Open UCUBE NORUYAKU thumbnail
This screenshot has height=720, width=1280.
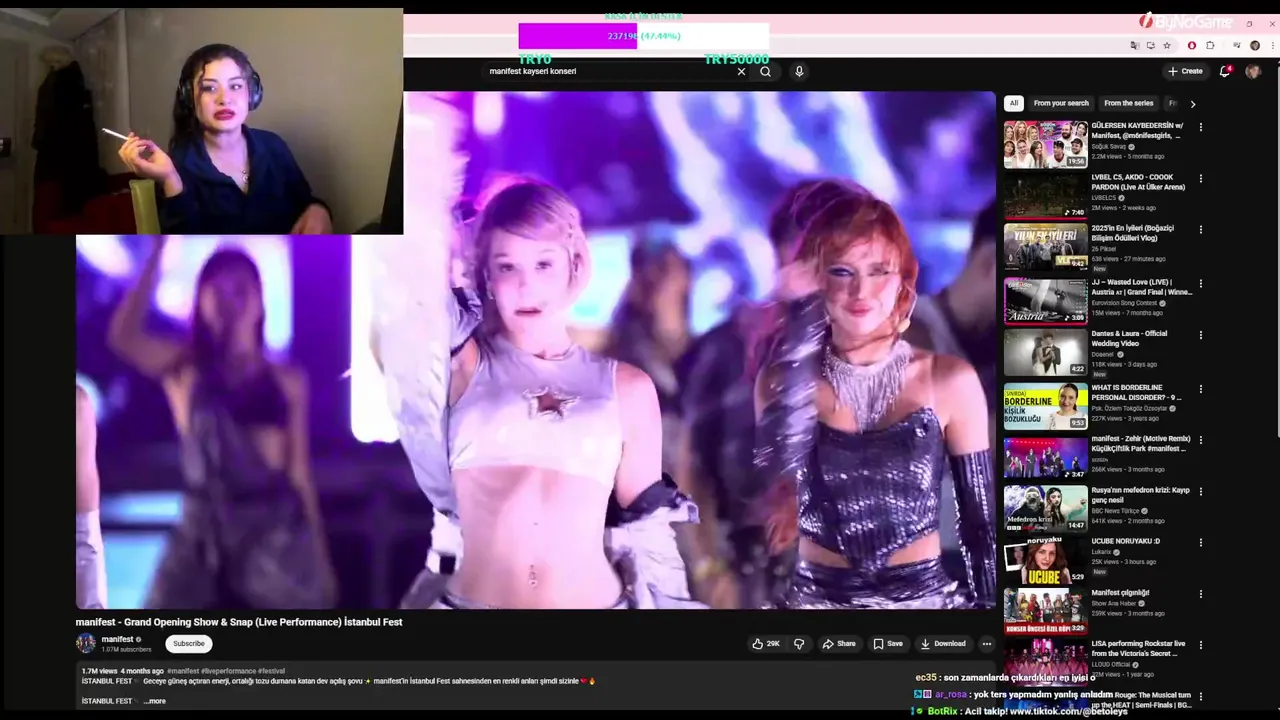click(x=1045, y=561)
